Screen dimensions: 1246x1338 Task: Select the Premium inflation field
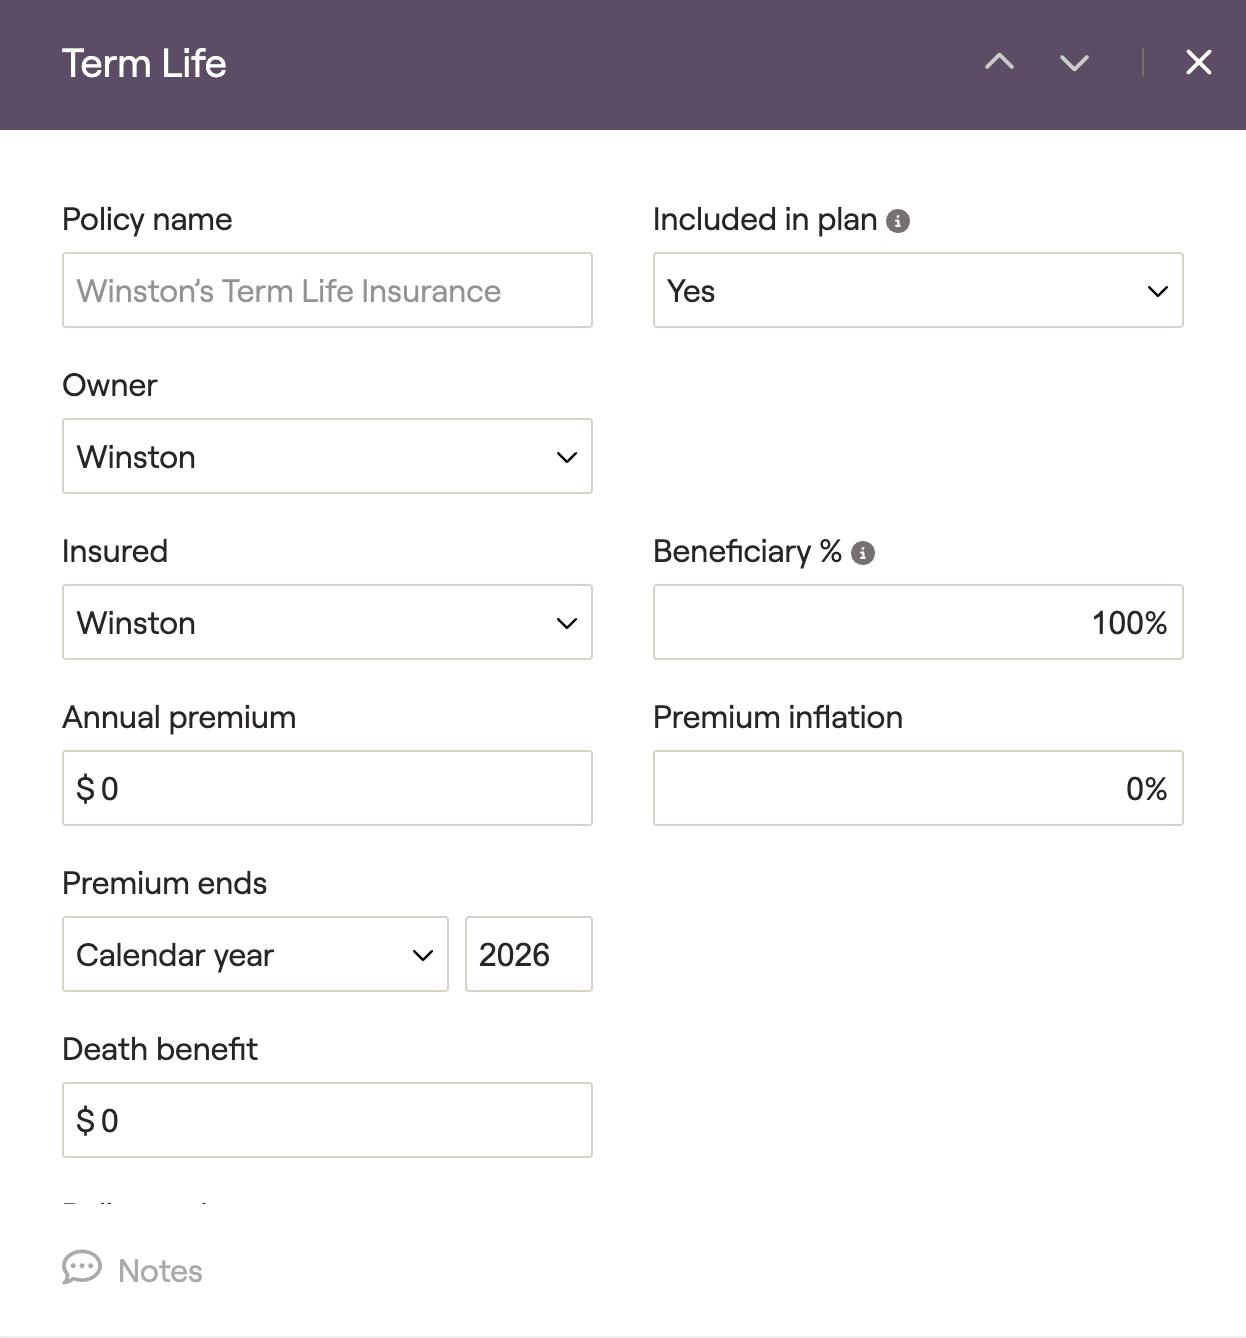coord(917,788)
